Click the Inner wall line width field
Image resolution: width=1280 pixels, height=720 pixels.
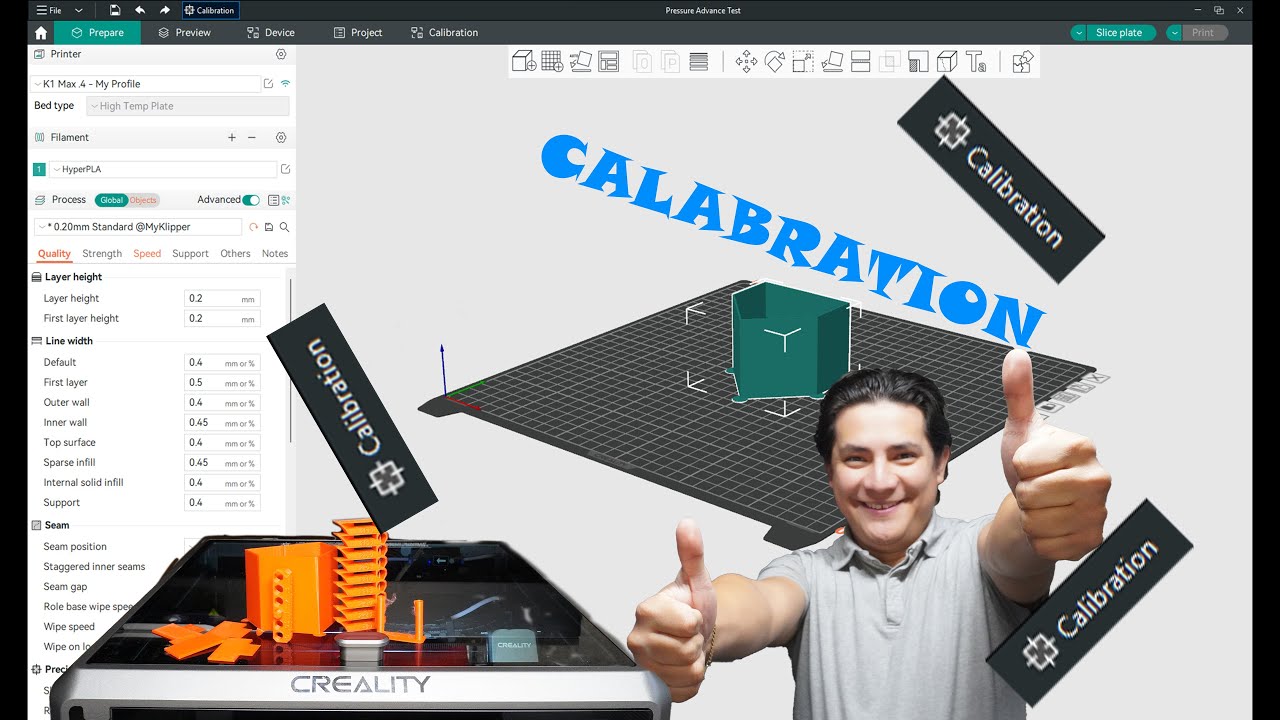click(x=222, y=422)
